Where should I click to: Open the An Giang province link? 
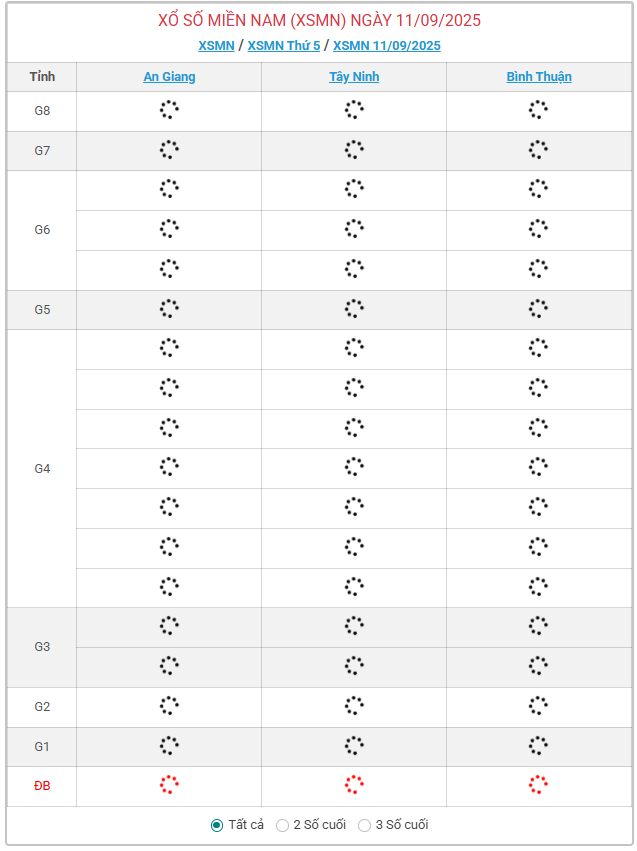click(x=169, y=77)
